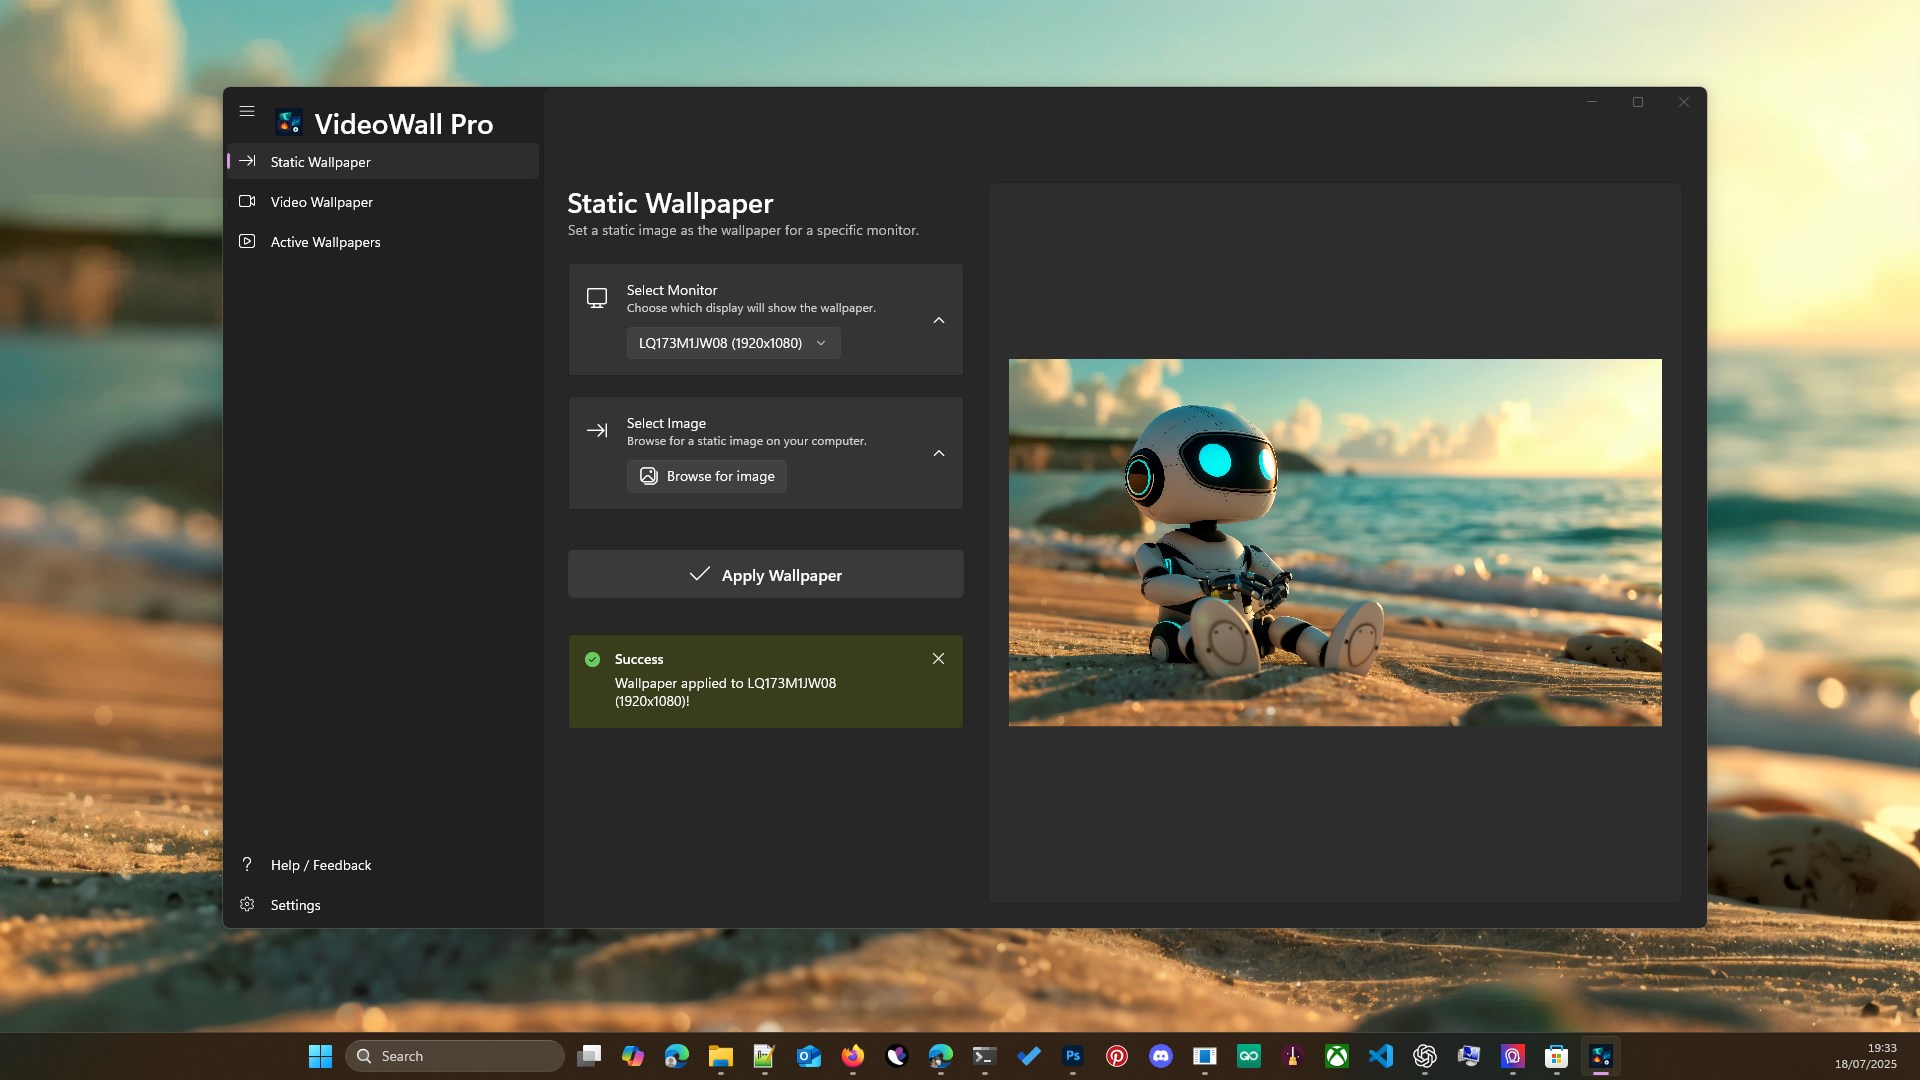Switch to Static Wallpaper page
The image size is (1920, 1080).
pyautogui.click(x=383, y=162)
